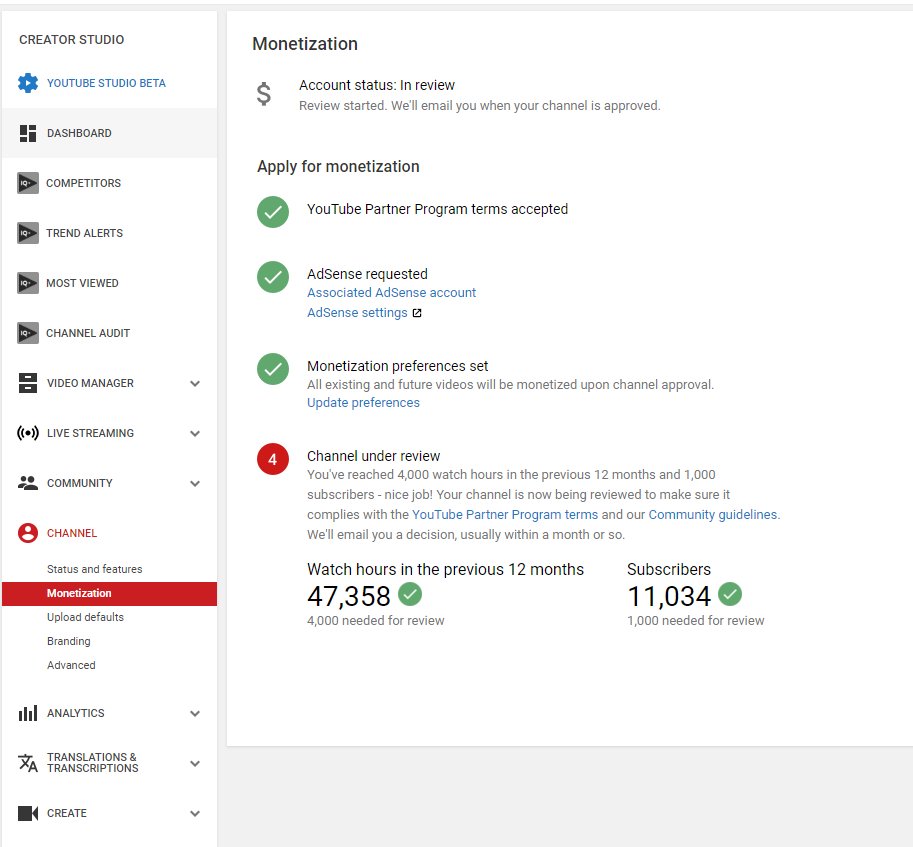Open YouTube Partner Program terms link
Screen dimensions: 913x847
click(505, 515)
